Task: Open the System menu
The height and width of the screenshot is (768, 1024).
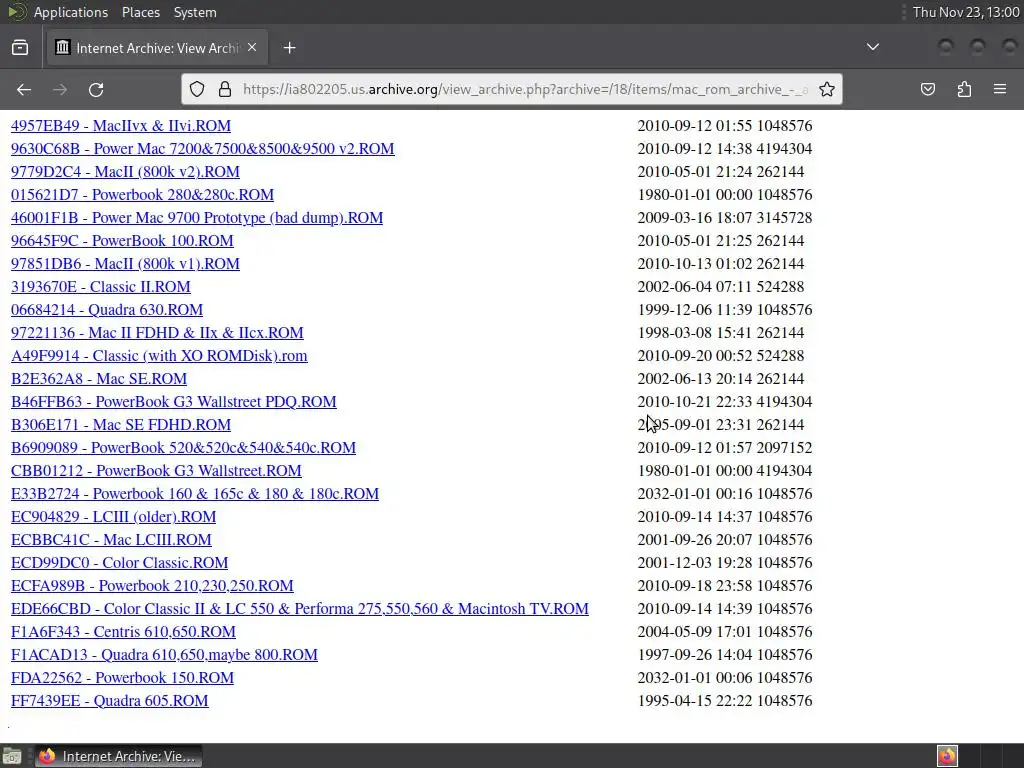Action: (x=195, y=12)
